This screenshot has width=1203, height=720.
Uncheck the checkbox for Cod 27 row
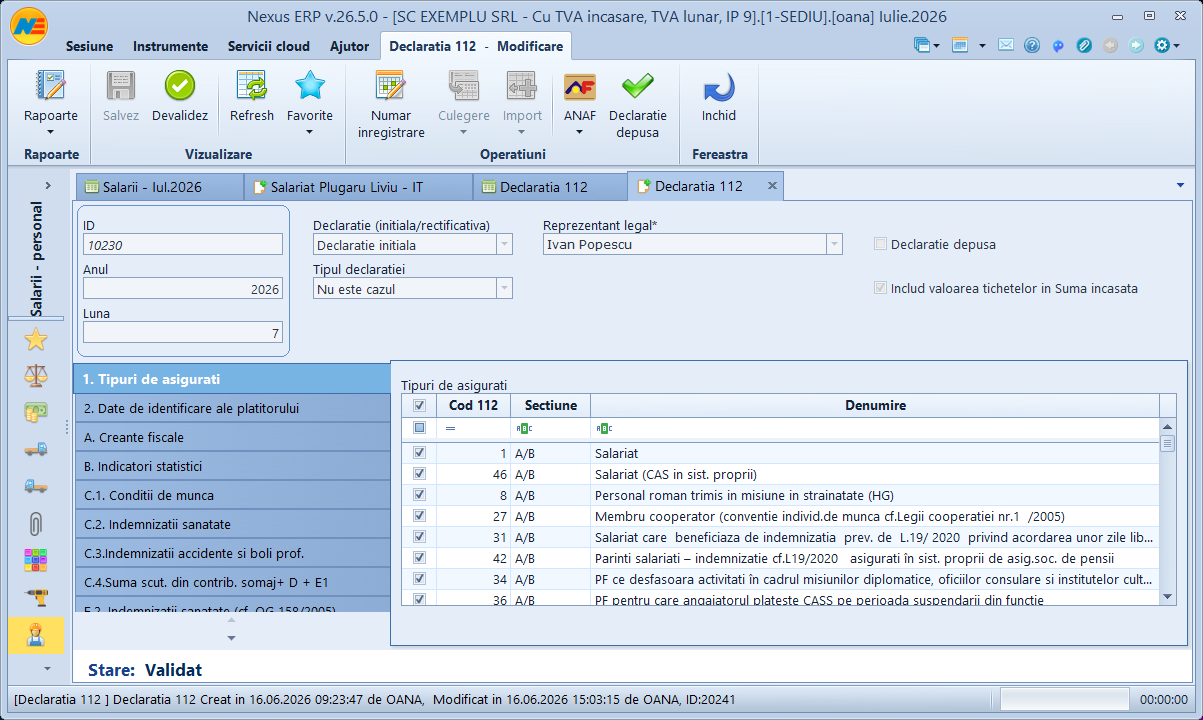420,516
